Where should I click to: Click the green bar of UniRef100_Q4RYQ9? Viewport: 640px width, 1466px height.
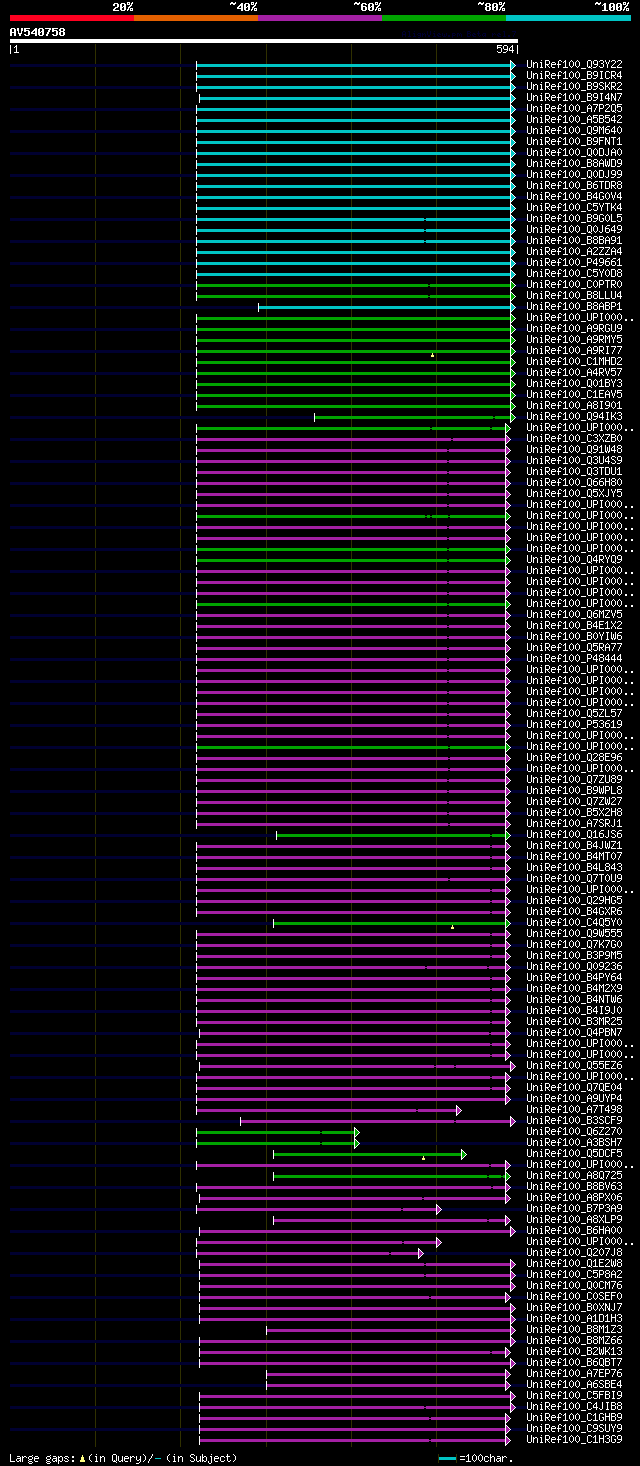pos(351,560)
